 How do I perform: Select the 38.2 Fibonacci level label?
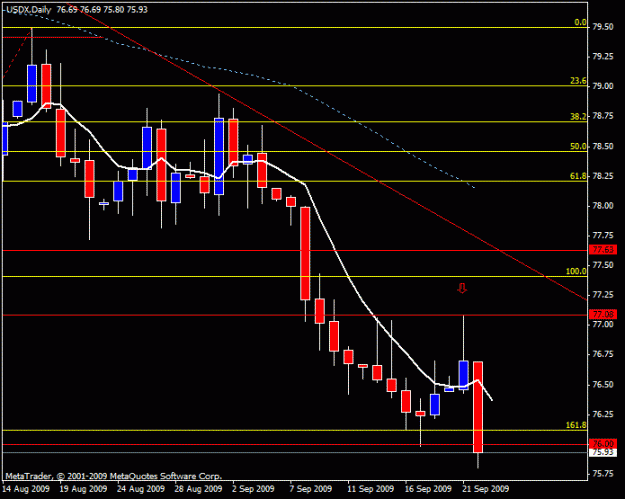[x=578, y=116]
